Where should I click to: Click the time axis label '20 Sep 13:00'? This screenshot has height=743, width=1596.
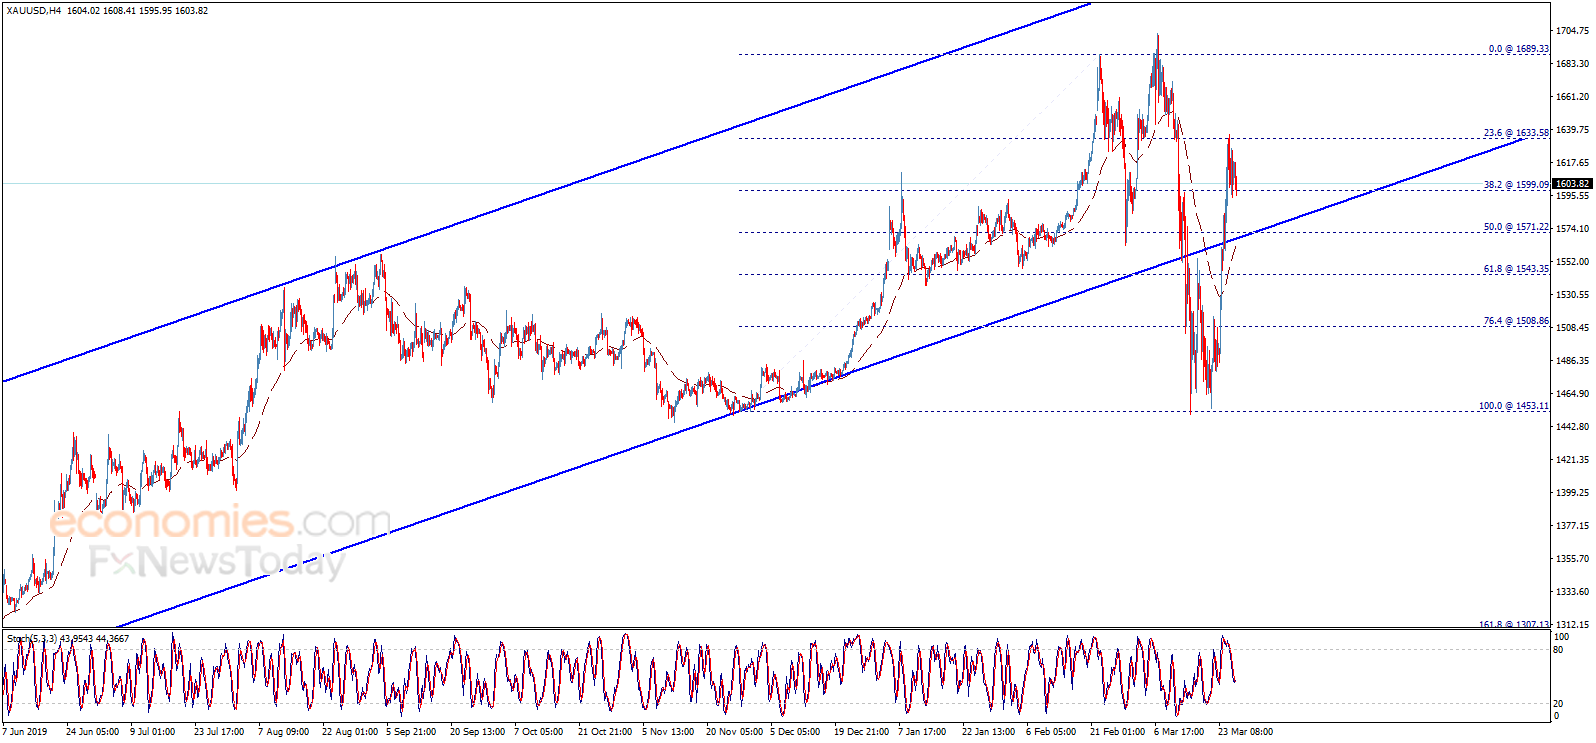tap(477, 732)
